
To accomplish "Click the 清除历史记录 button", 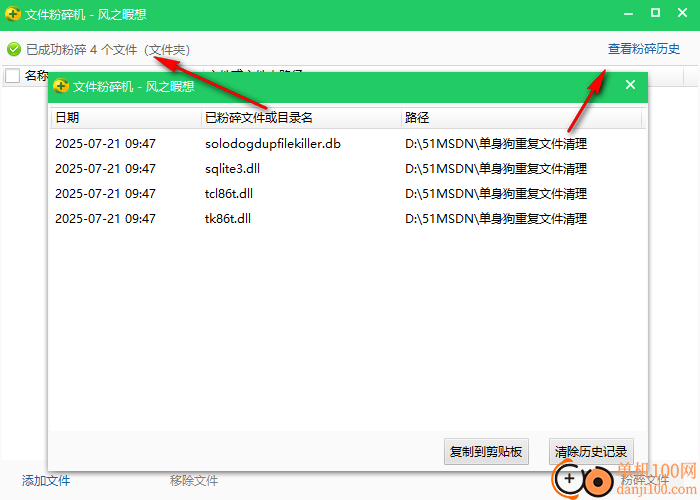I will 591,451.
